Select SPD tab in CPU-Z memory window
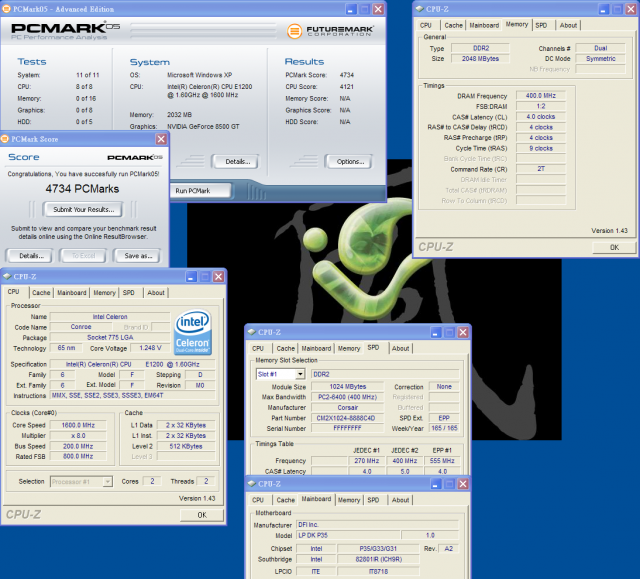Image resolution: width=640 pixels, height=579 pixels. [x=541, y=25]
